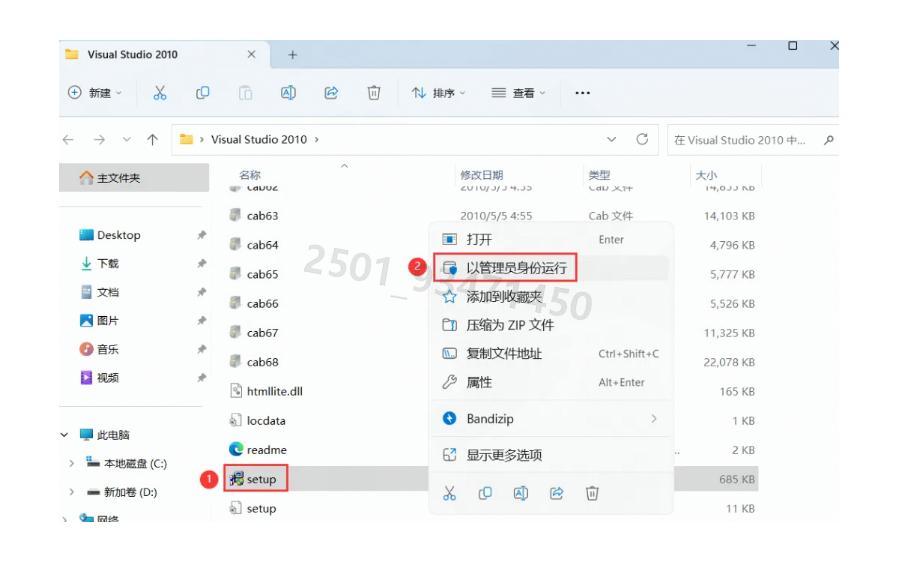Click the readme file's Edge icon
The width and height of the screenshot is (899, 563).
point(236,449)
